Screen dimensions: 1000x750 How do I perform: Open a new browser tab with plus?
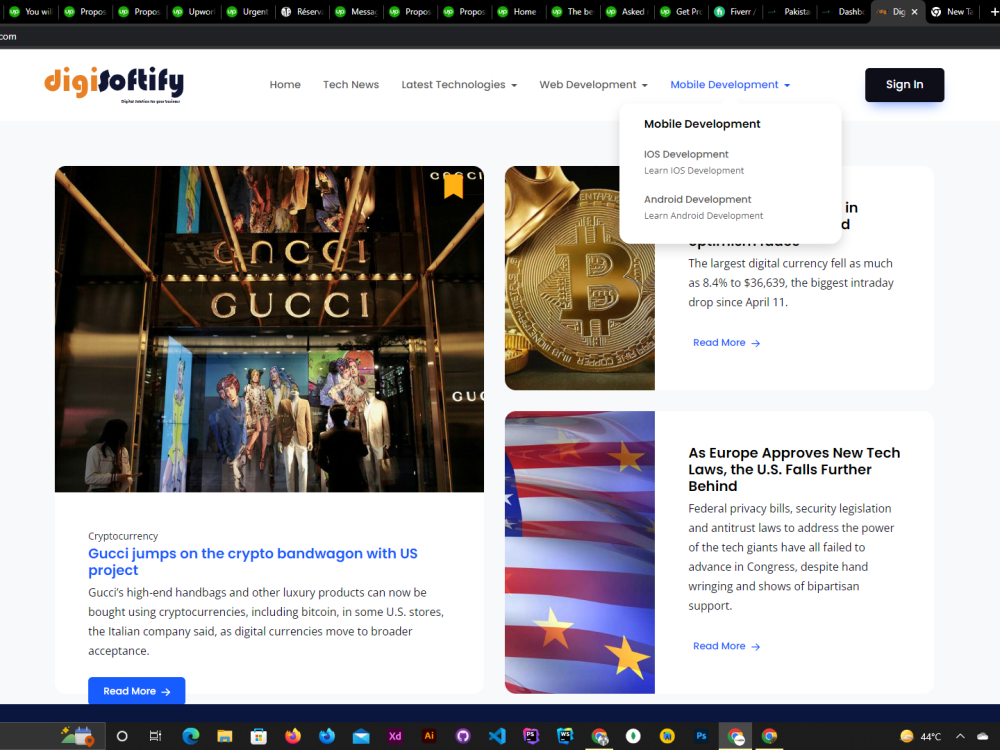pyautogui.click(x=994, y=11)
